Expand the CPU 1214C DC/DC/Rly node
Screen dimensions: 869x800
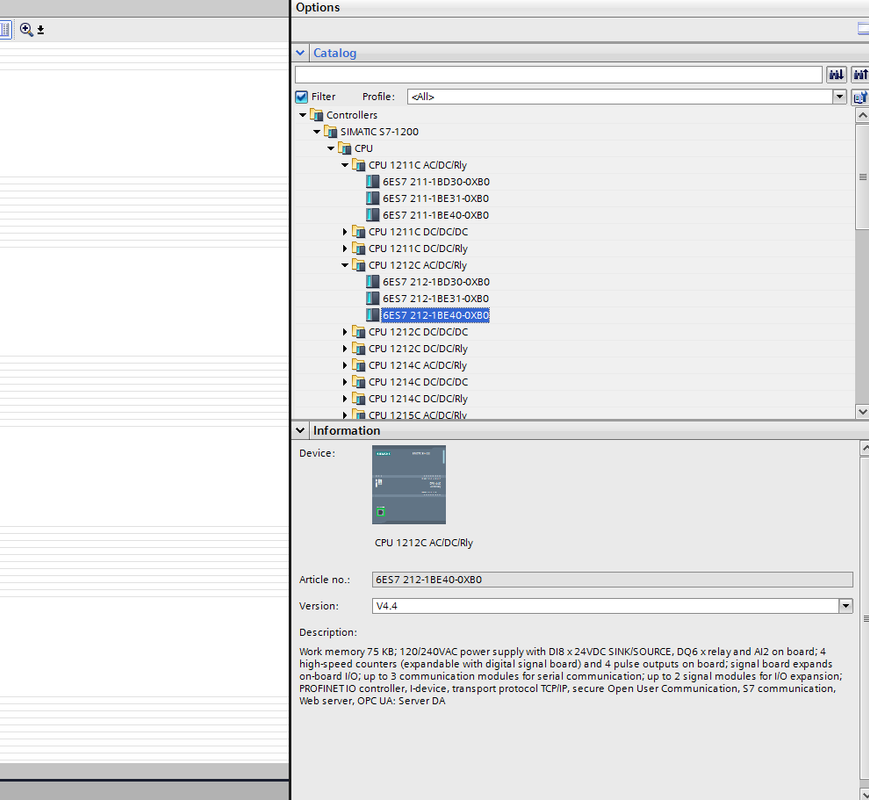click(x=345, y=399)
